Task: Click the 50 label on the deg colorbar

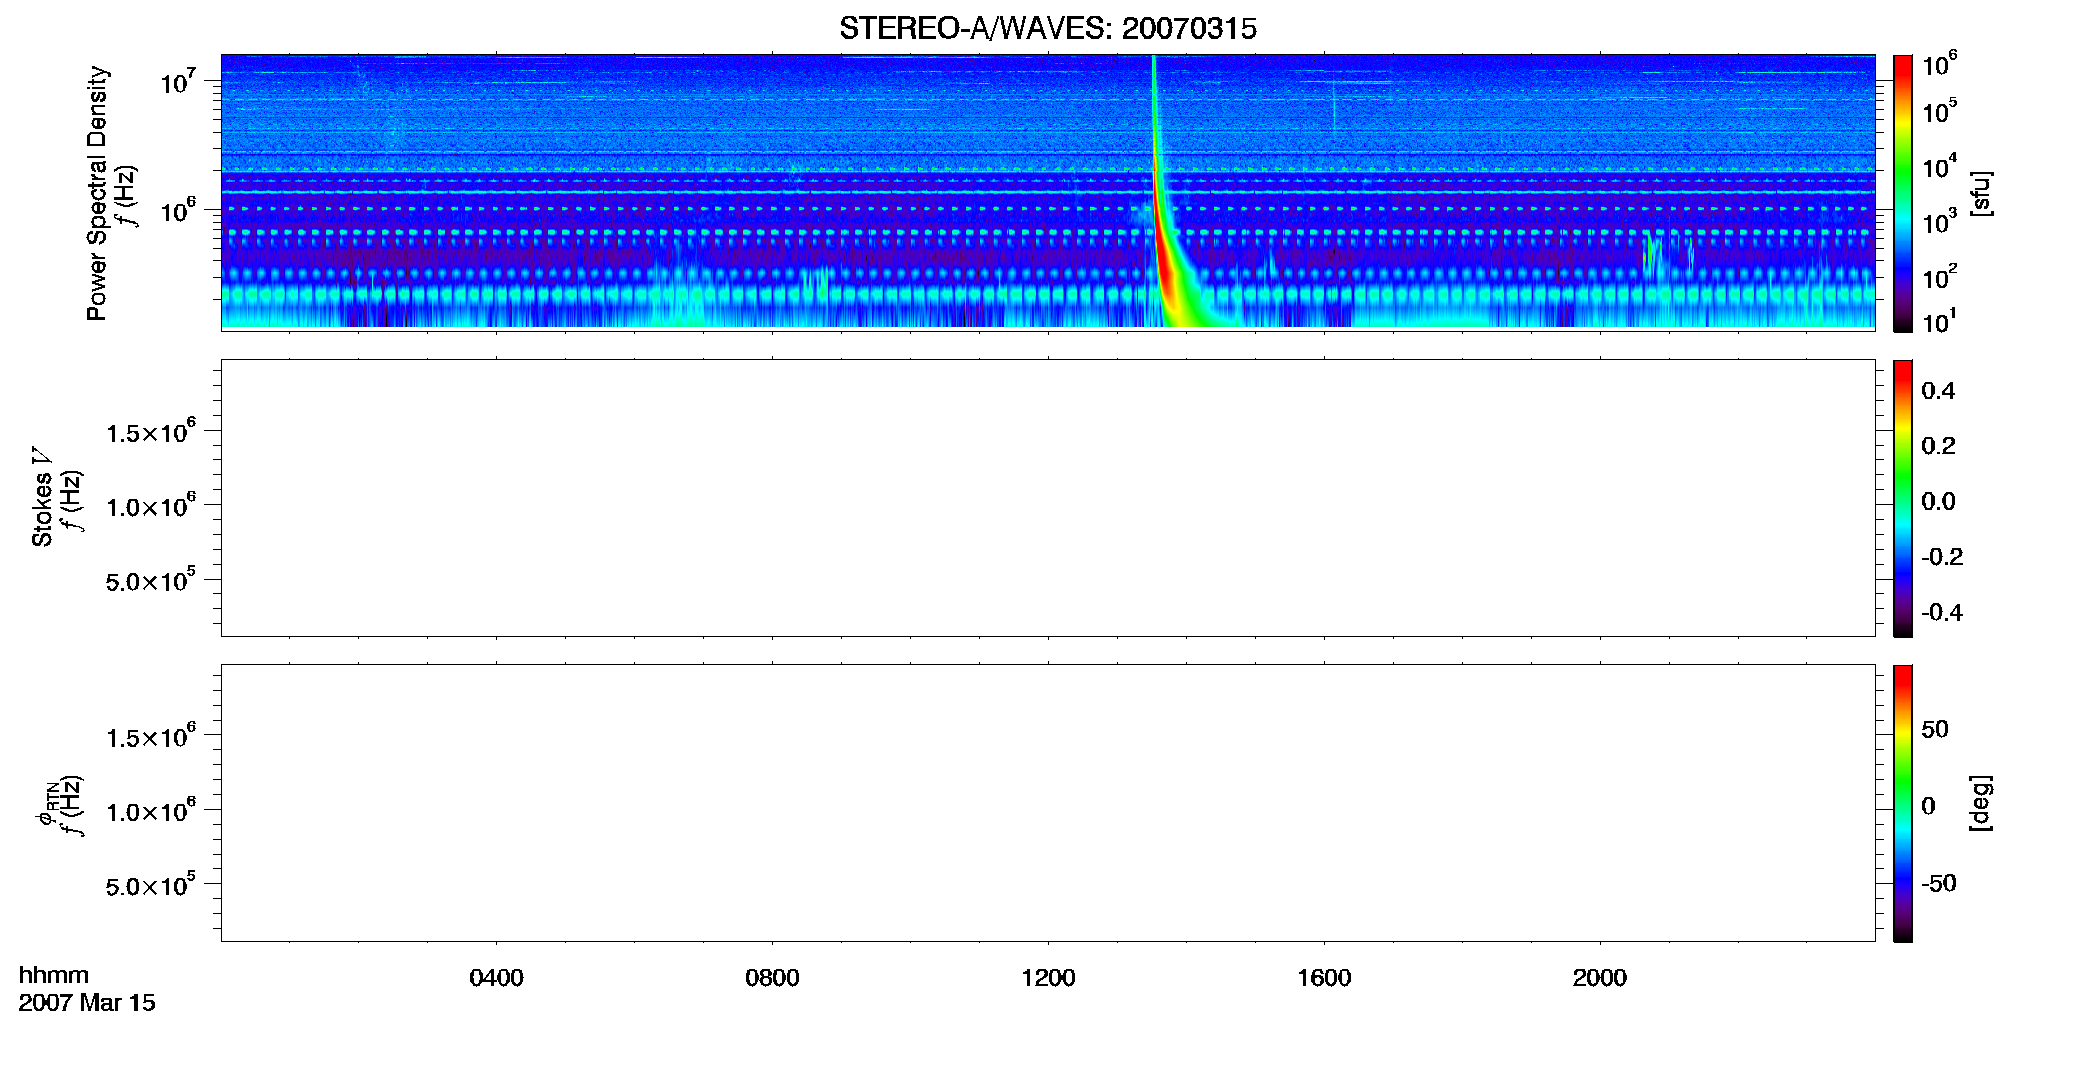Action: click(x=1935, y=729)
